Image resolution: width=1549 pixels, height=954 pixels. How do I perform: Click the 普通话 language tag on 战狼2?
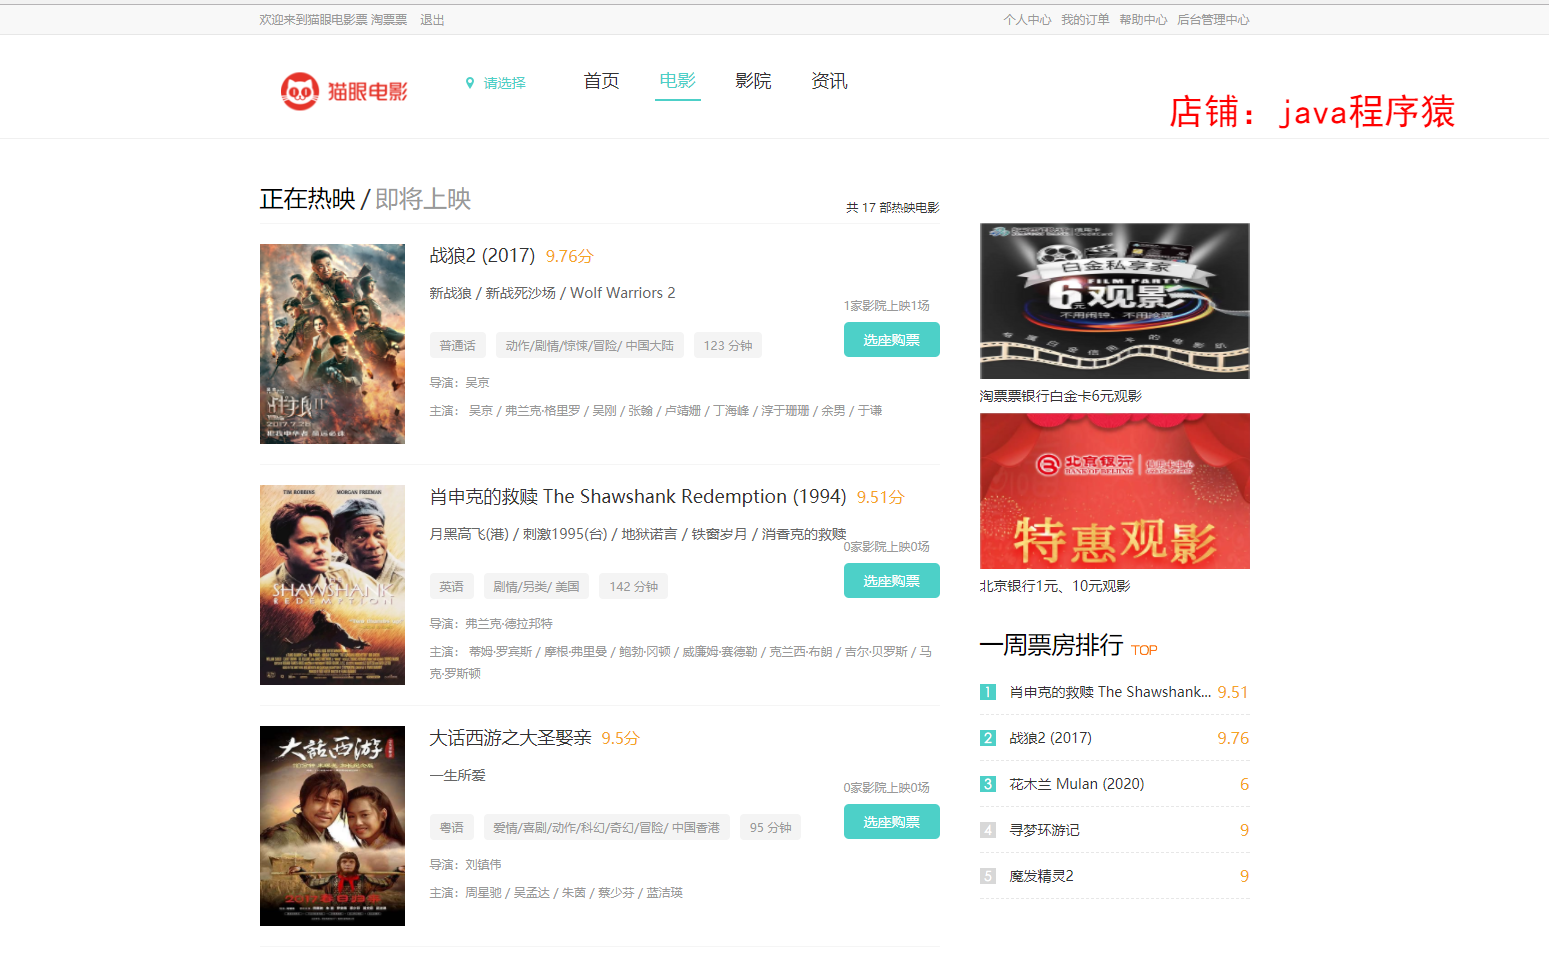coord(458,345)
